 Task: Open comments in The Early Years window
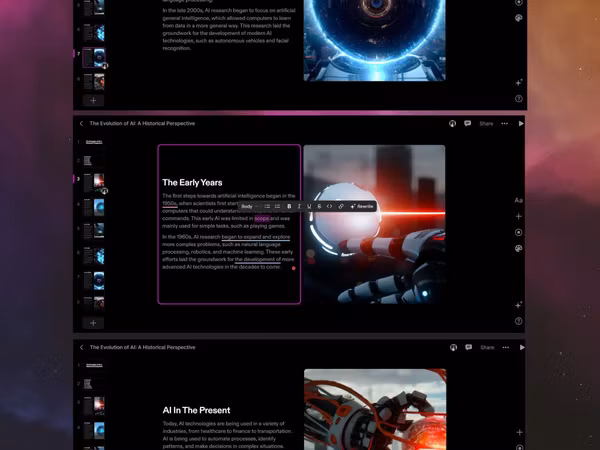tap(468, 123)
